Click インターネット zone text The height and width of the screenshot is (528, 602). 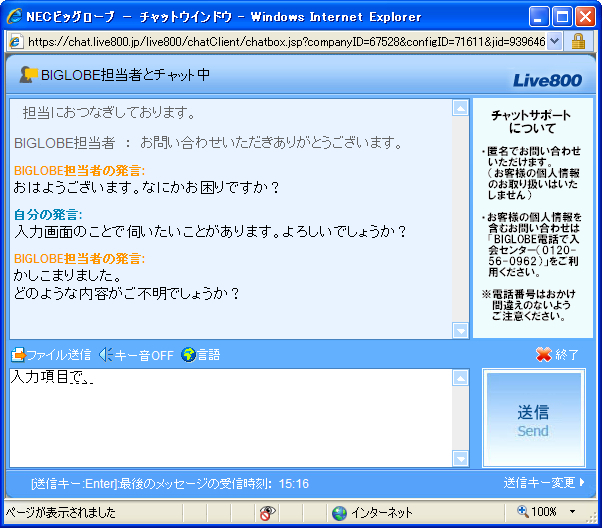click(382, 513)
